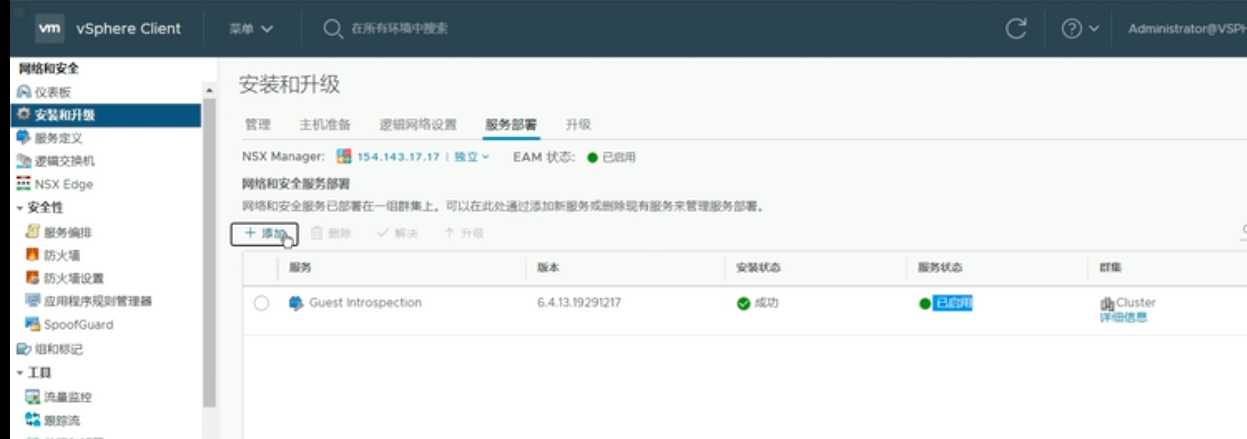The height and width of the screenshot is (439, 1247).
Task: Switch to the 逻辑网络设置 tab
Action: pos(418,125)
